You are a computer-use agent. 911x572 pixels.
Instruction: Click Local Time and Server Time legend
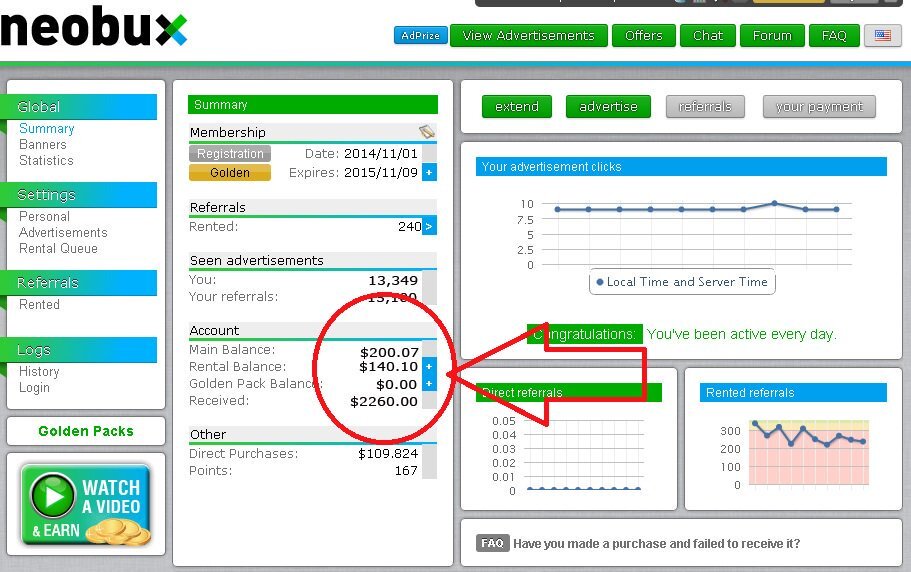point(682,282)
